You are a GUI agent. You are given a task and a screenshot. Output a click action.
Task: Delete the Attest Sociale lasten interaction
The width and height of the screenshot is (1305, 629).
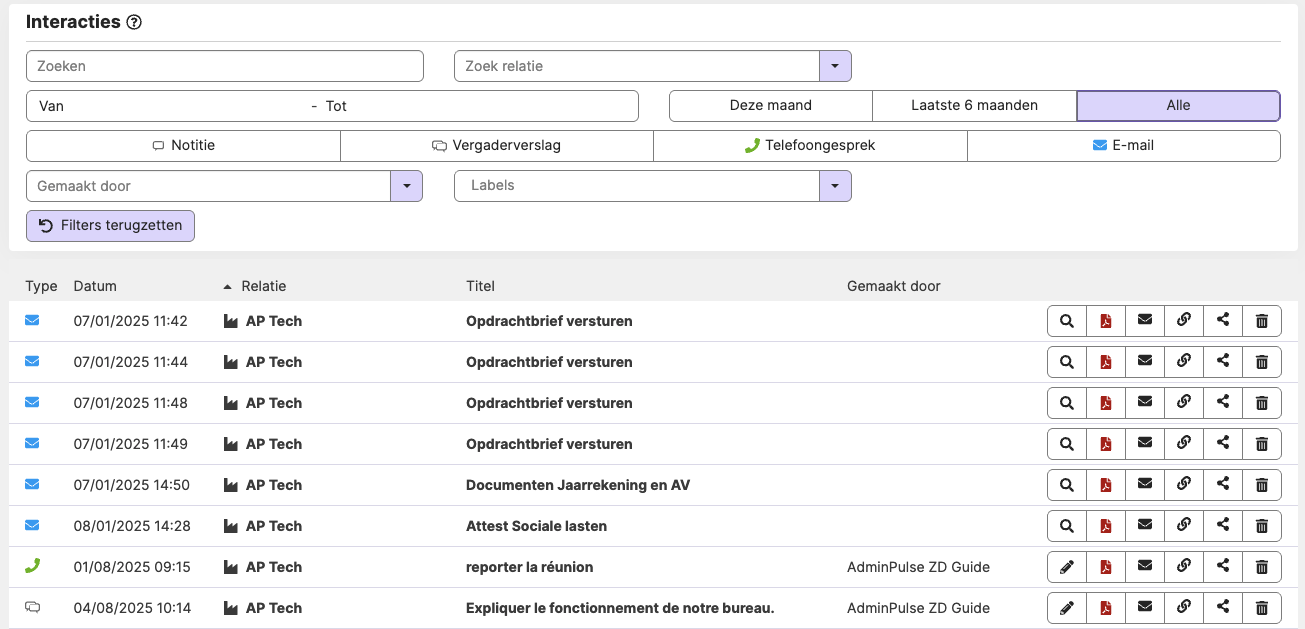[x=1262, y=526]
